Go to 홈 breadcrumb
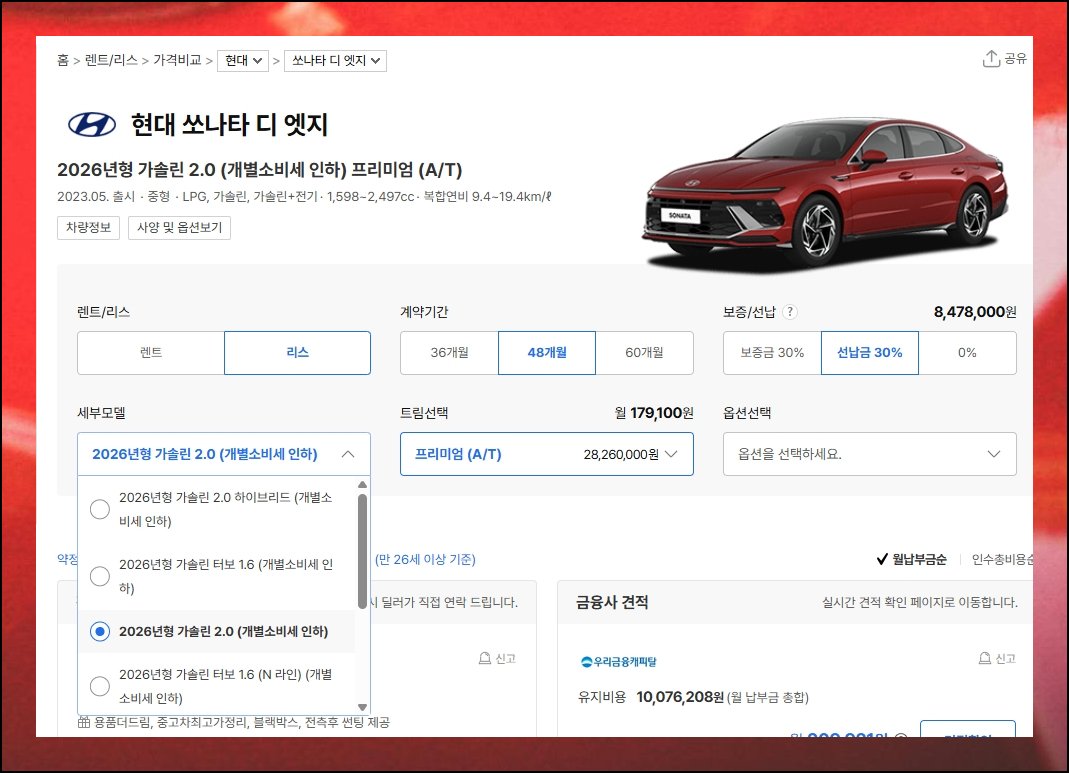Screen dimensions: 1069x773 (x=63, y=60)
